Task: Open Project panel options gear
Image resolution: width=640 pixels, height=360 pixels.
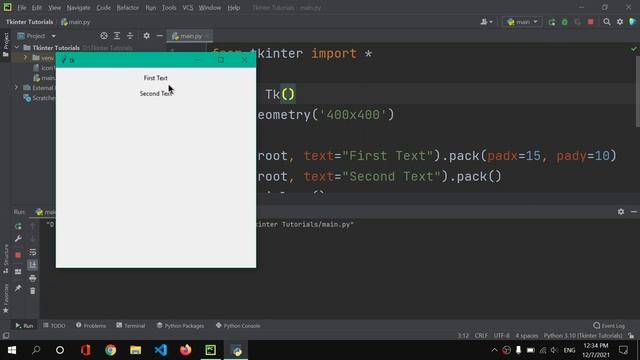Action: pos(147,36)
